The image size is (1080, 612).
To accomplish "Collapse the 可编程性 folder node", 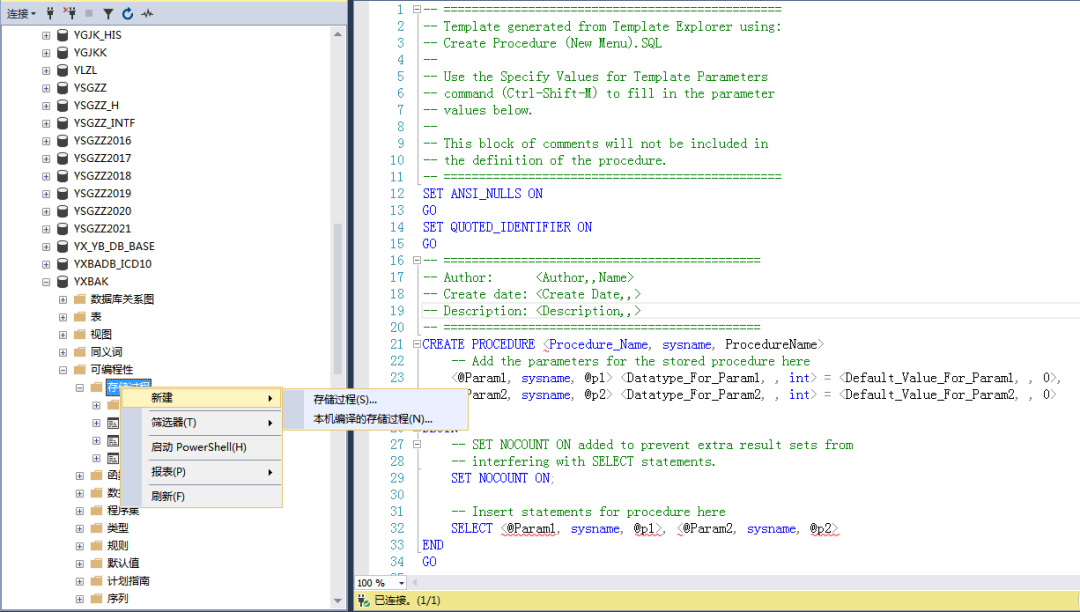I will pyautogui.click(x=62, y=370).
